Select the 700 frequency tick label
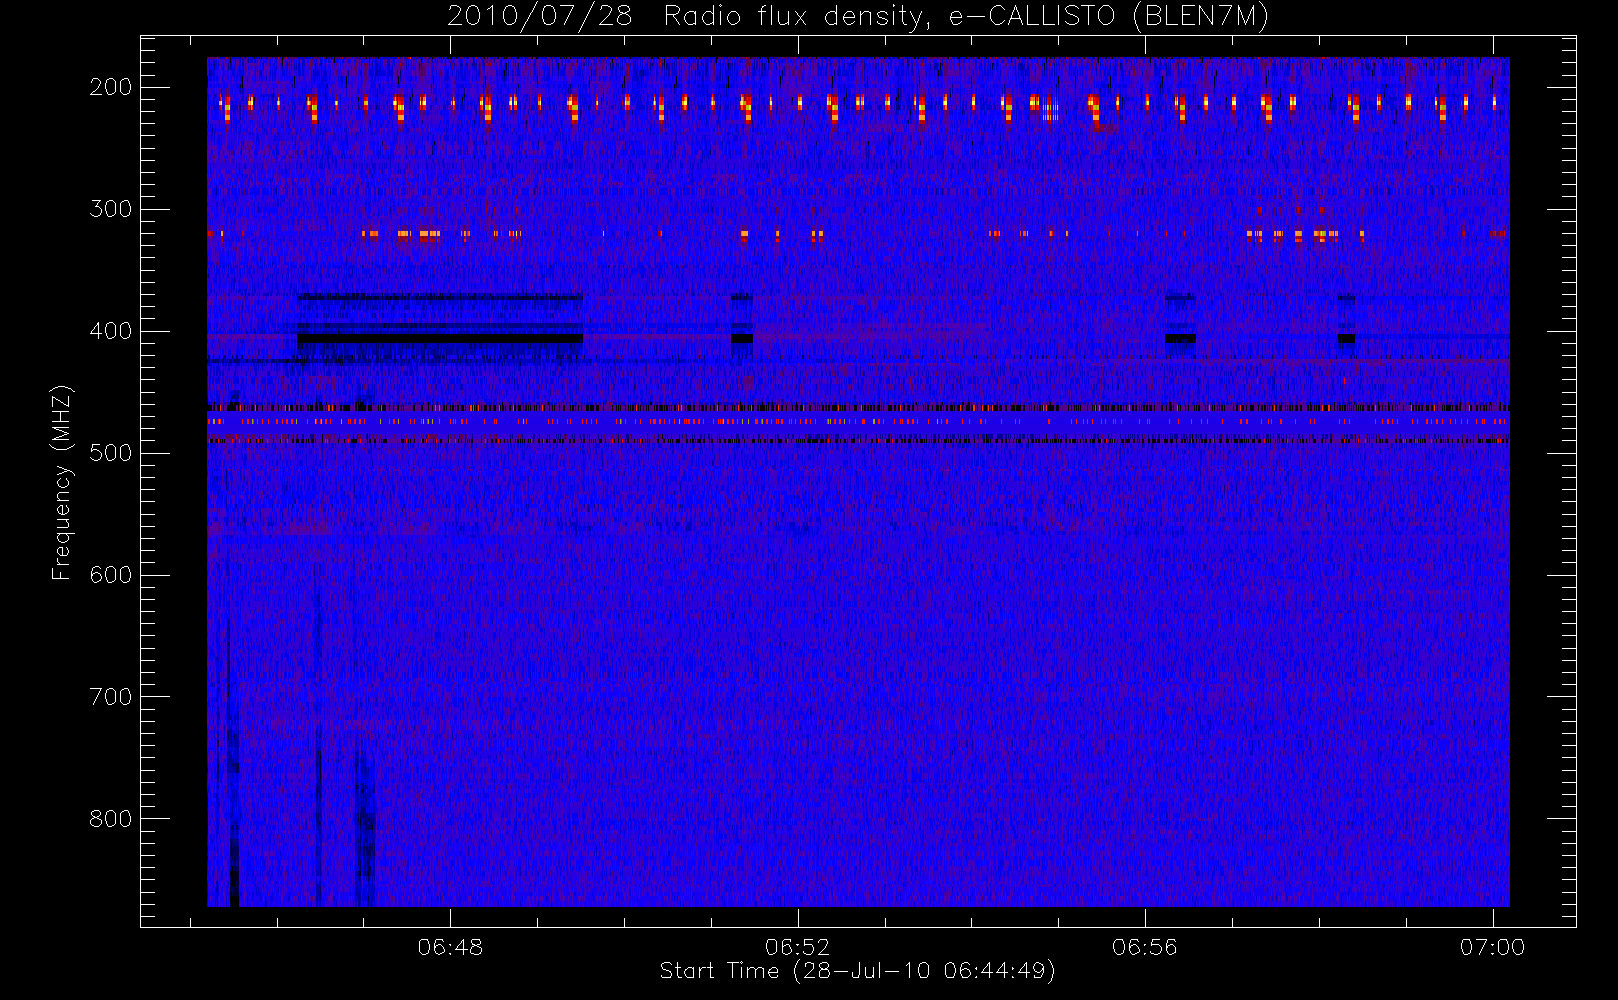Viewport: 1618px width, 1000px height. pos(111,697)
